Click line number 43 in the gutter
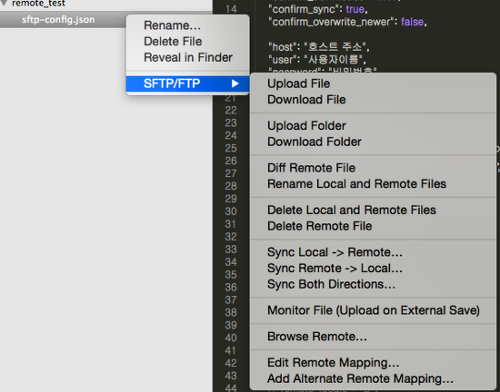This screenshot has width=500, height=392. (x=231, y=376)
